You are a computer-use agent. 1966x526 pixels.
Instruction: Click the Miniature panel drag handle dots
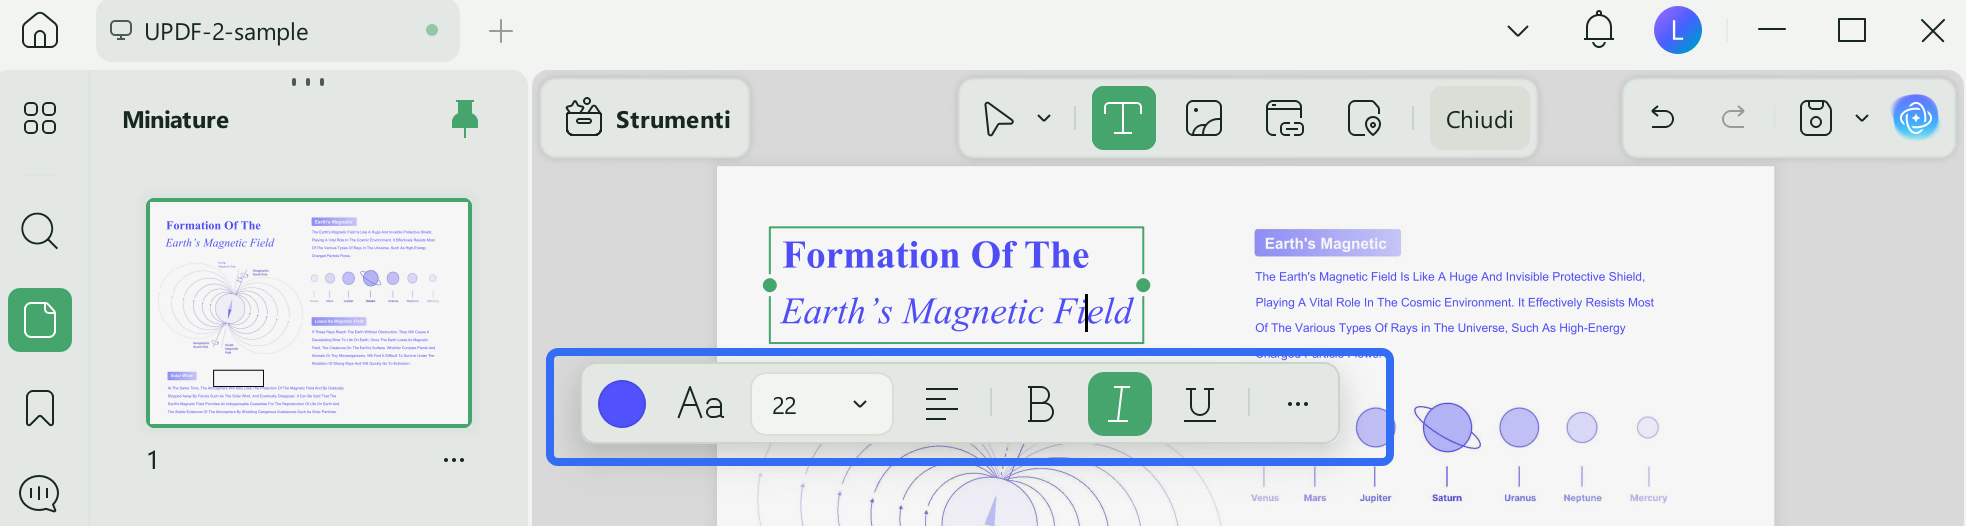[x=308, y=82]
